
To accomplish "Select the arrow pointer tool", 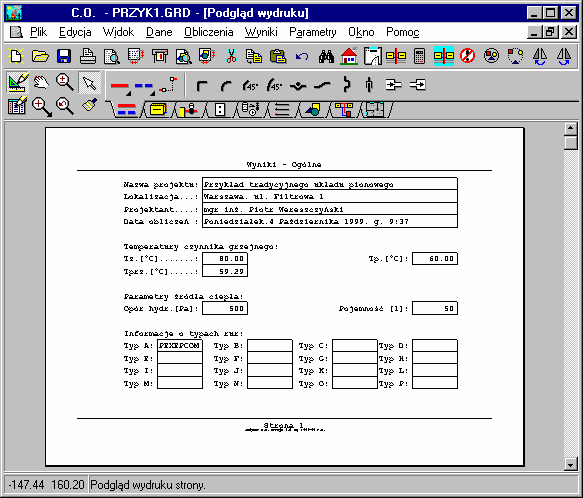I will 89,83.
